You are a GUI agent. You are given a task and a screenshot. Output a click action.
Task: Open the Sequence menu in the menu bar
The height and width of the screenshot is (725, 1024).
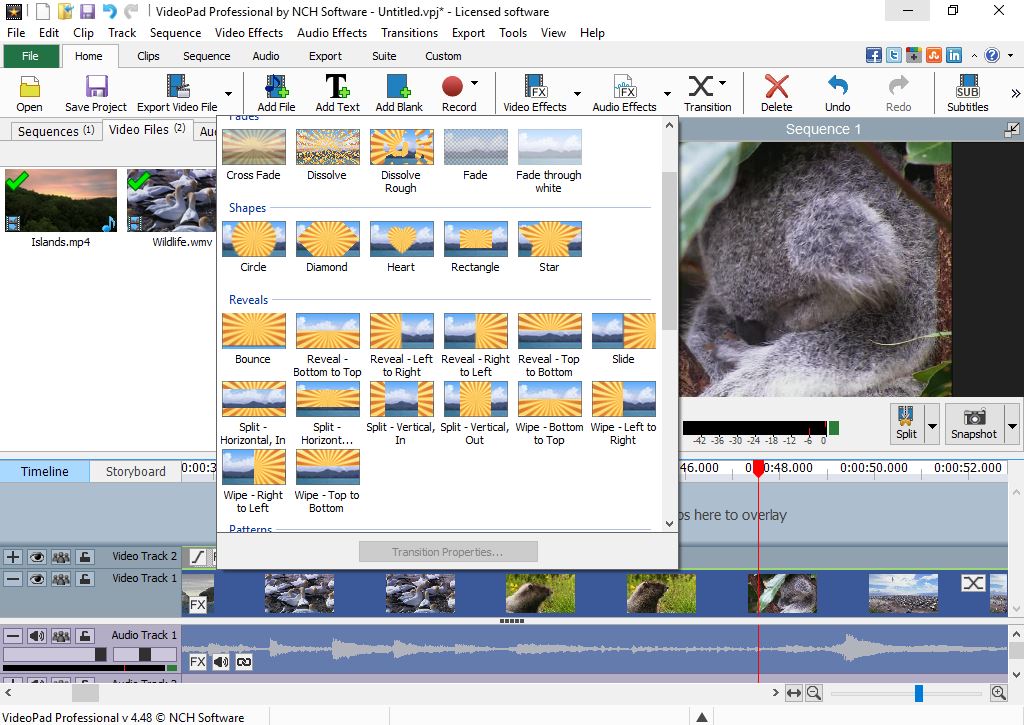tap(175, 33)
